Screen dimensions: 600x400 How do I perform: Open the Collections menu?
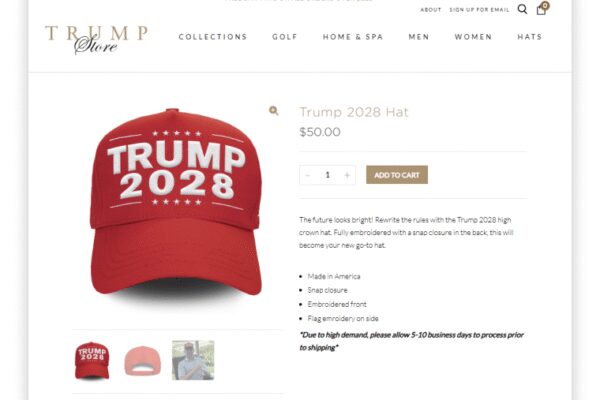coord(213,37)
